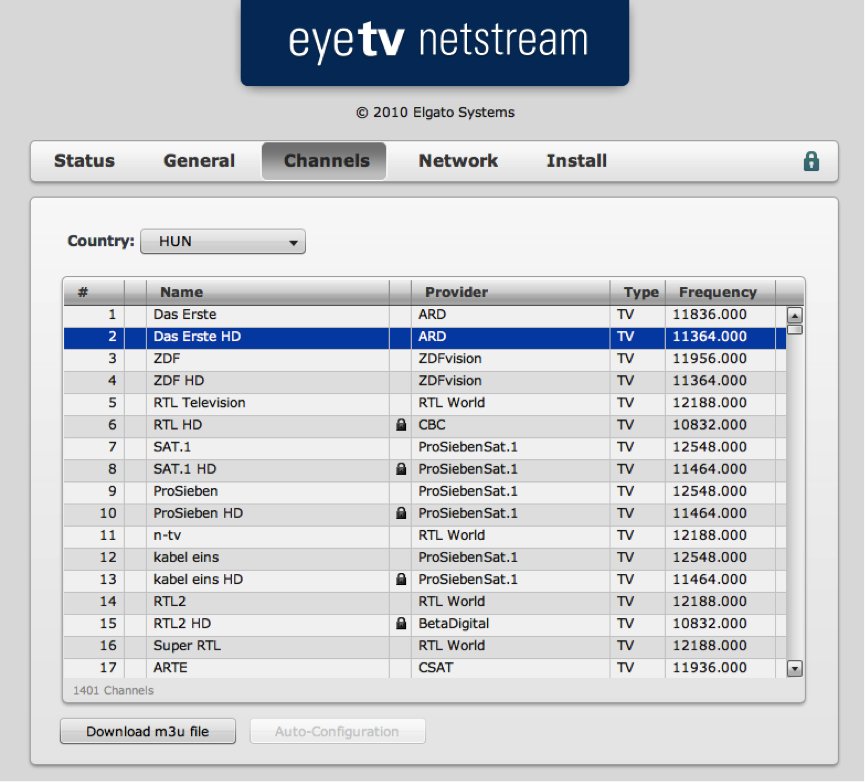Screen dimensions: 865x782
Task: Select the RTL HD channel name
Action: (x=178, y=425)
